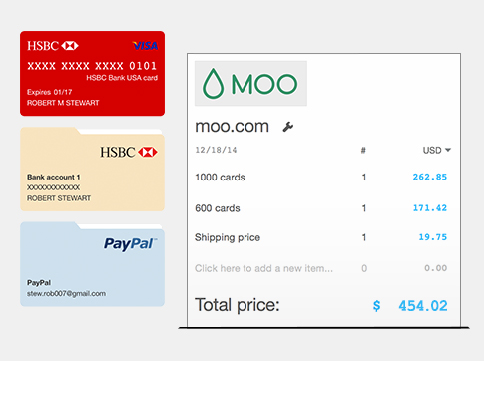Edit the 19.75 shipping price value
Screen dimensions: 484x394
tap(433, 237)
